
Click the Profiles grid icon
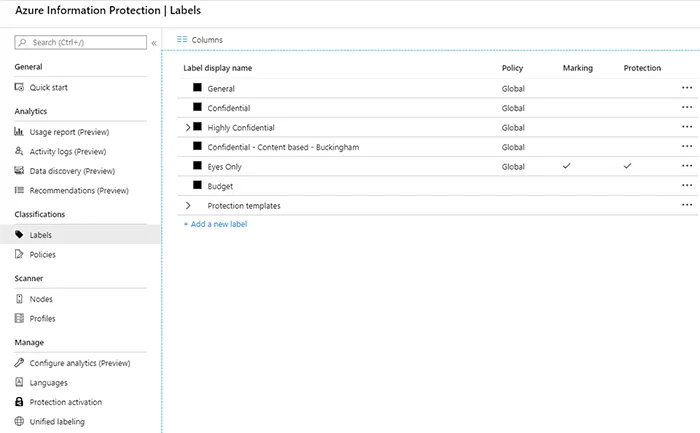[19, 318]
